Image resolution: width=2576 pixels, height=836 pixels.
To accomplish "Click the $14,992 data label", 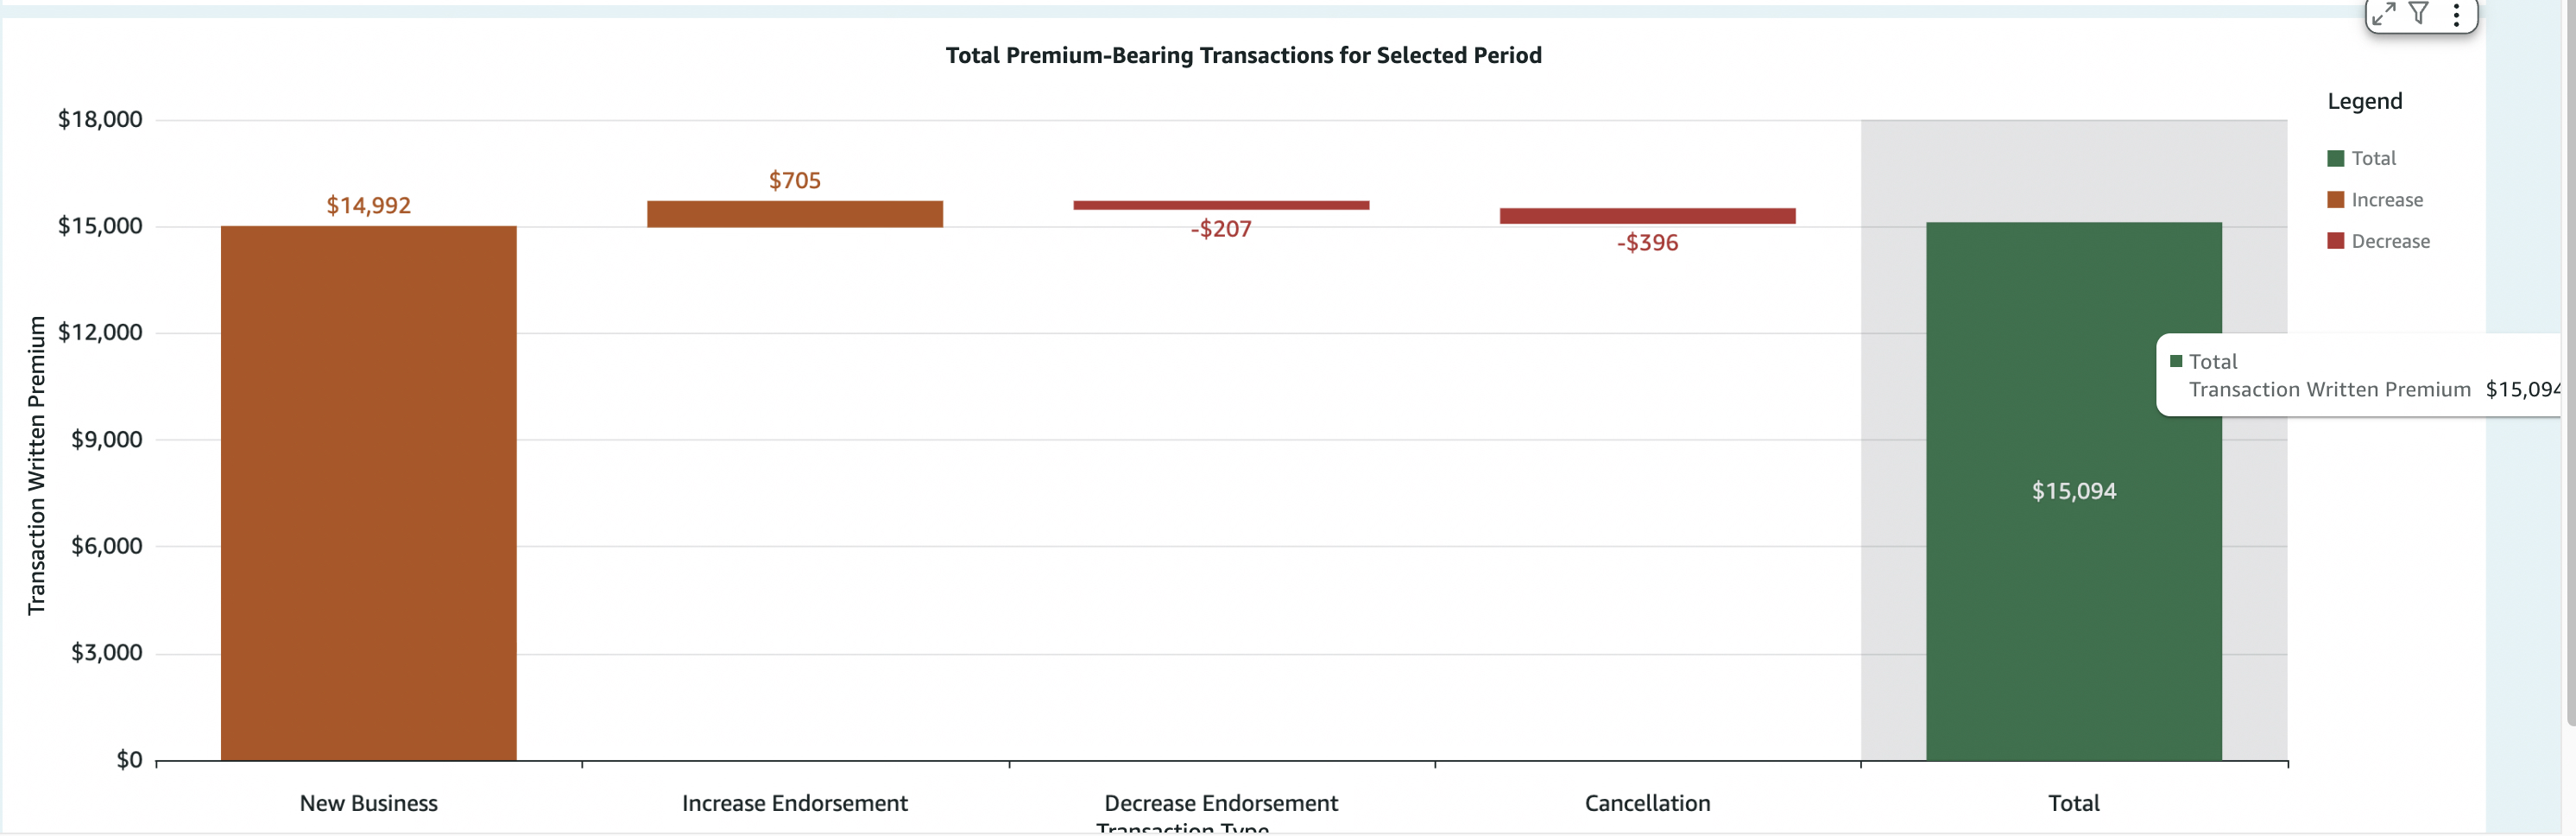I will (368, 205).
